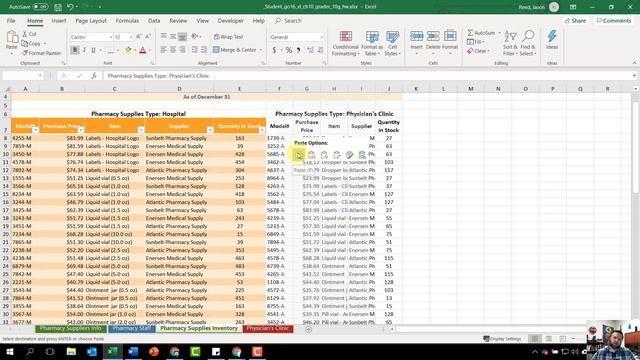
Task: Open Model# column filter dropdown
Action: tap(36, 130)
